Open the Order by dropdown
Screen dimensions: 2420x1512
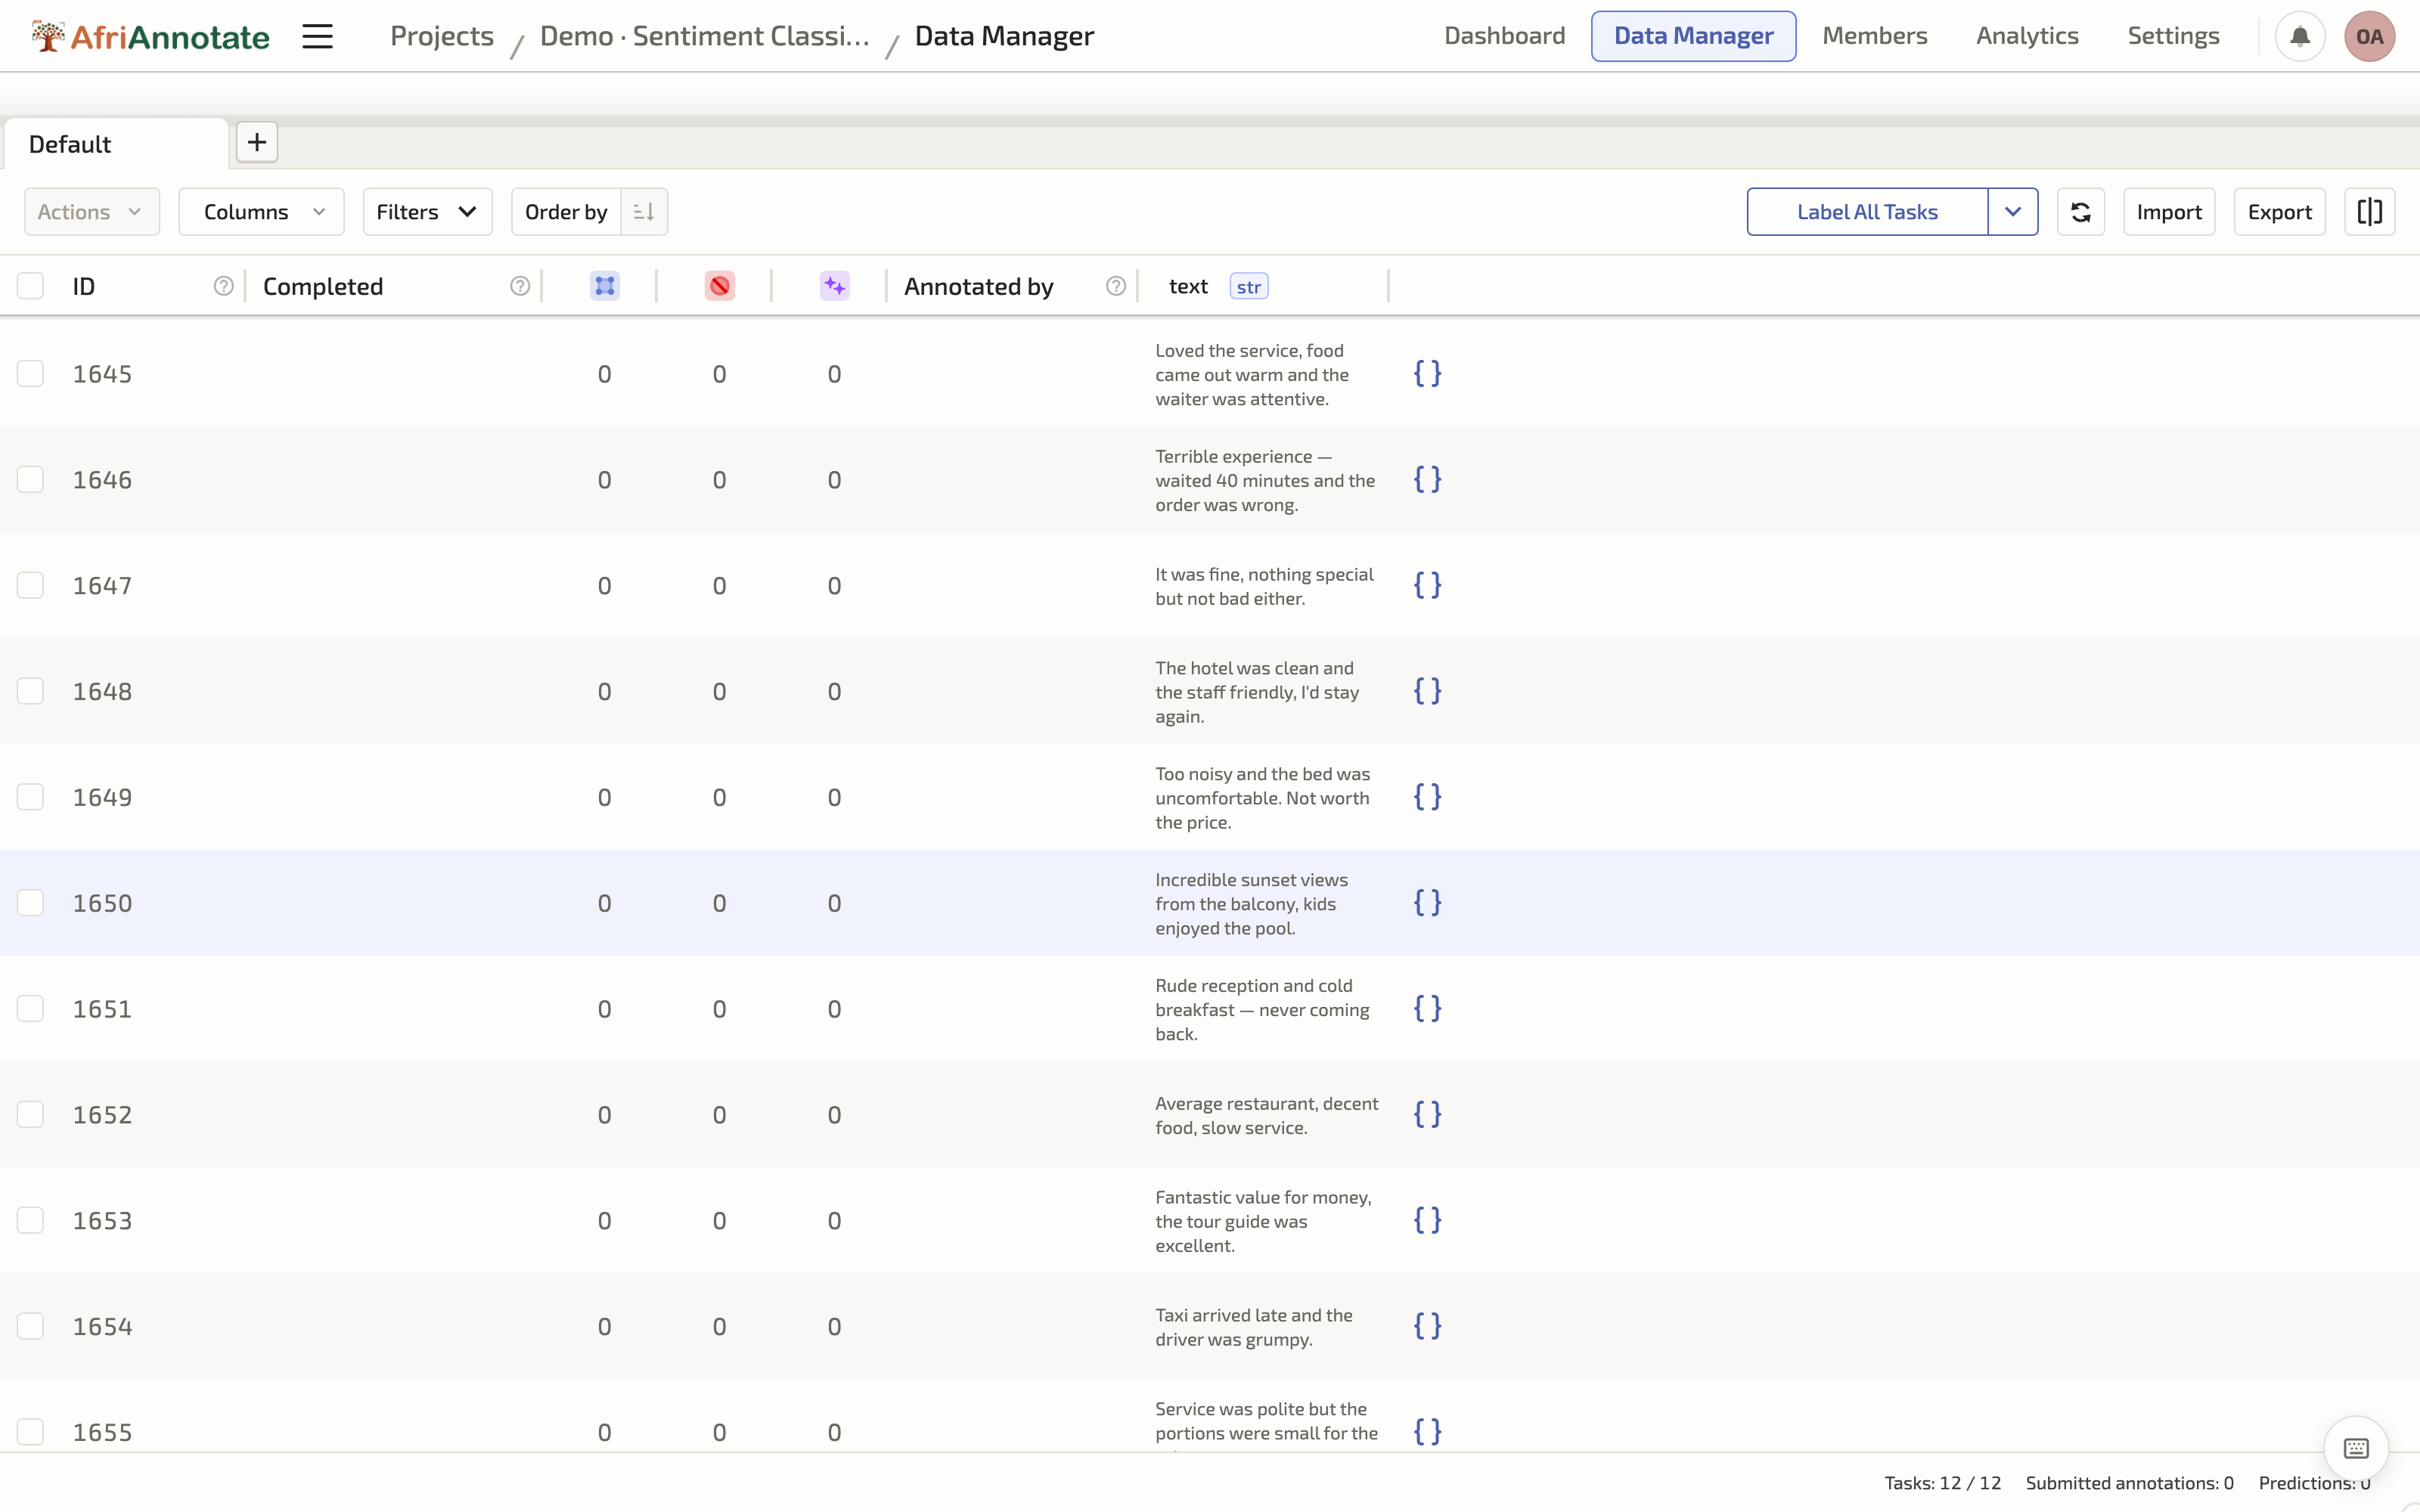[566, 212]
